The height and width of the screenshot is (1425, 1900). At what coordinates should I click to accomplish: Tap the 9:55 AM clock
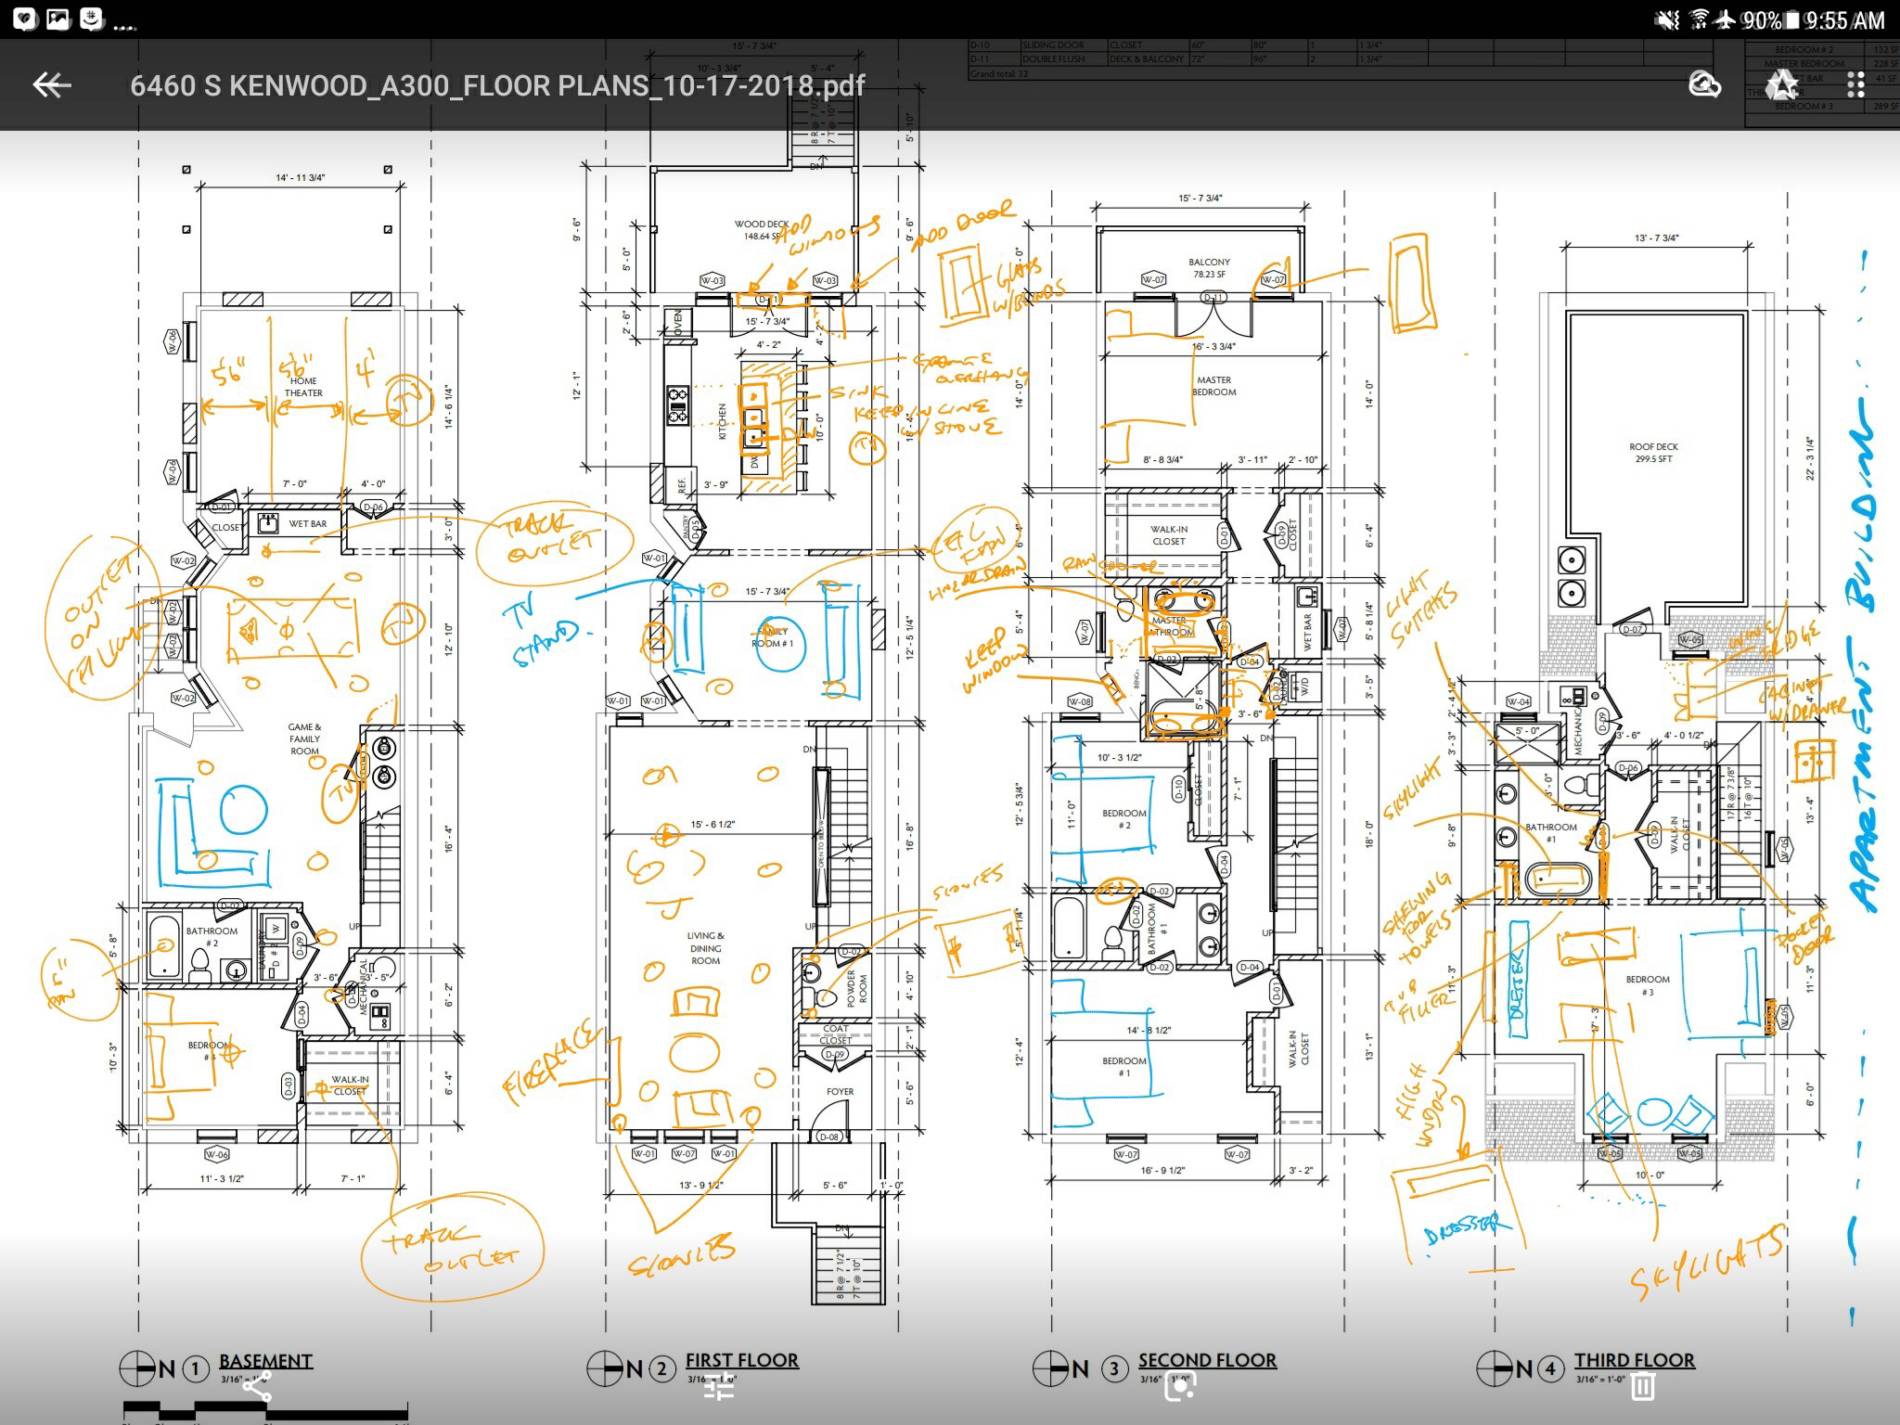click(x=1845, y=20)
